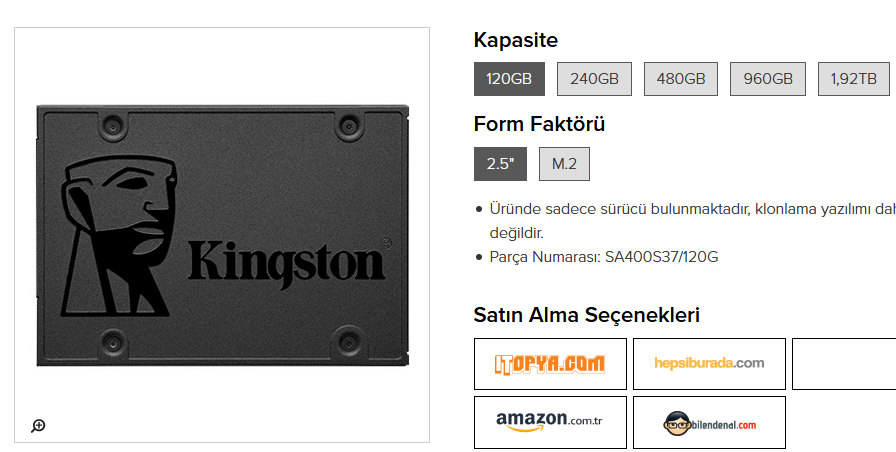Click the Form Faktörü heading
The width and height of the screenshot is (896, 452).
pos(539,124)
